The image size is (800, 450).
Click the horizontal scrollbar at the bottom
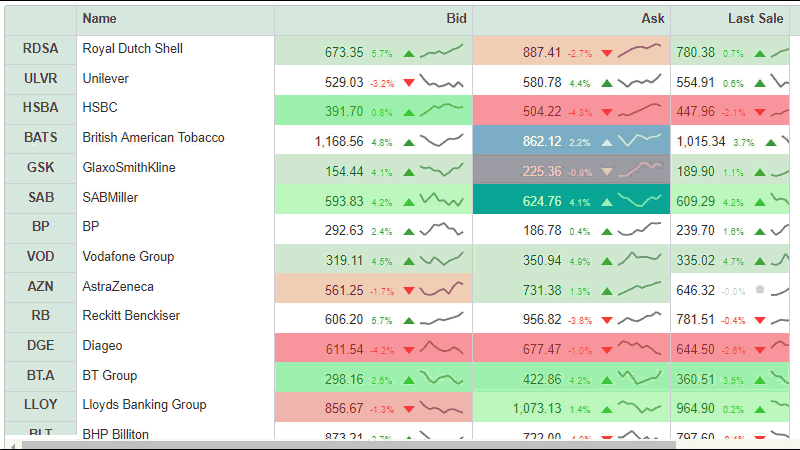400,444
